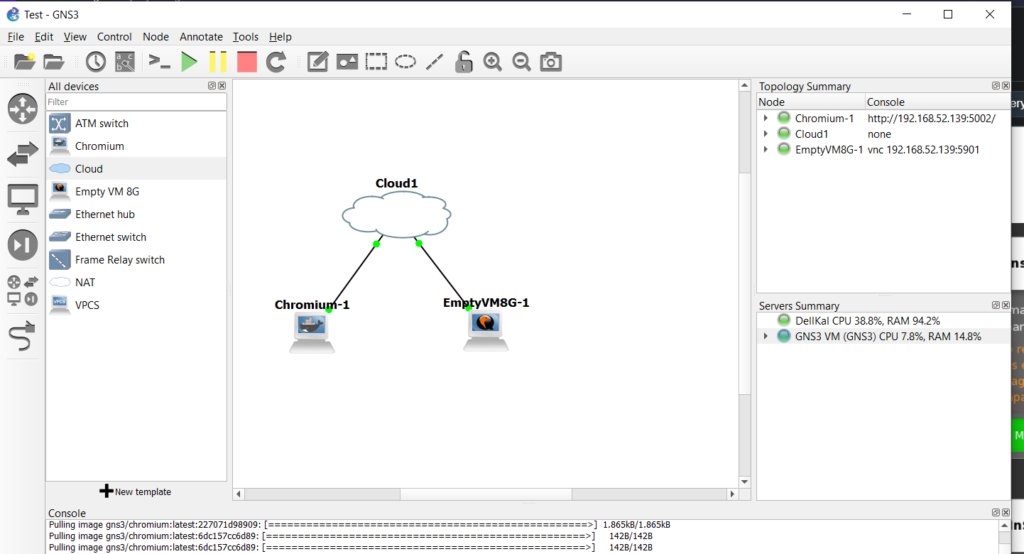
Task: Select Chromium in device list
Action: point(136,146)
